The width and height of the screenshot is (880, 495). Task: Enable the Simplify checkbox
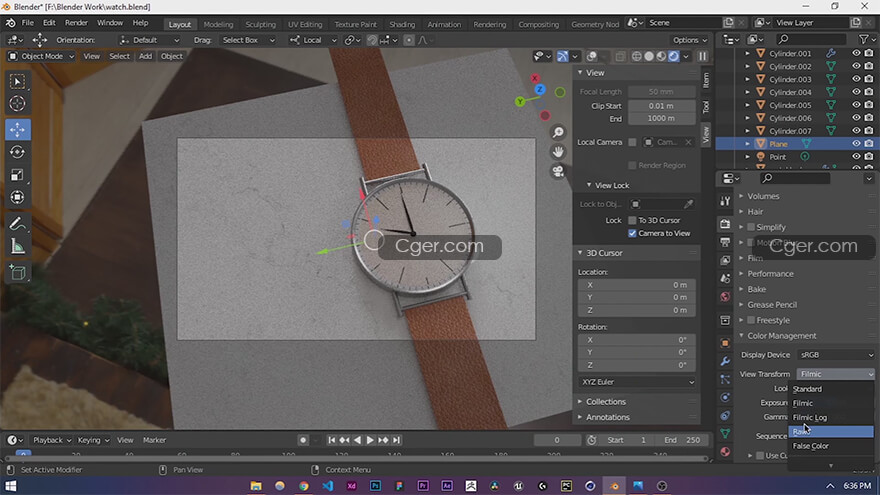pyautogui.click(x=751, y=227)
